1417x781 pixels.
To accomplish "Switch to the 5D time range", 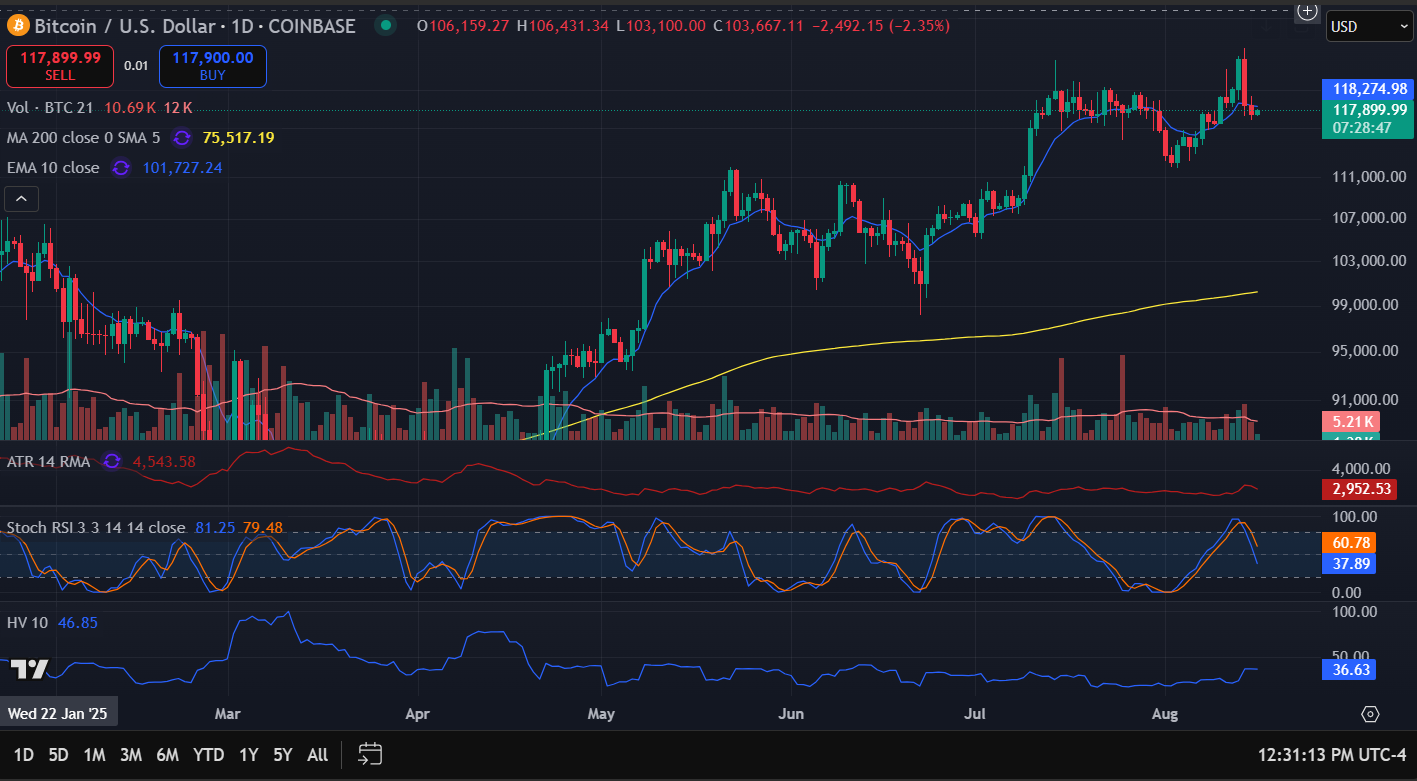I will [59, 755].
